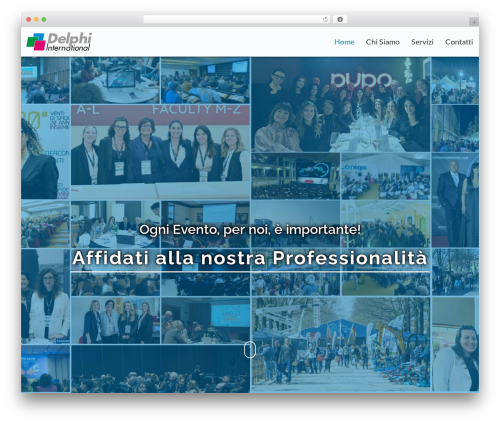500x423 pixels.
Task: Open a new browser tab with plus button
Action: pos(474,22)
